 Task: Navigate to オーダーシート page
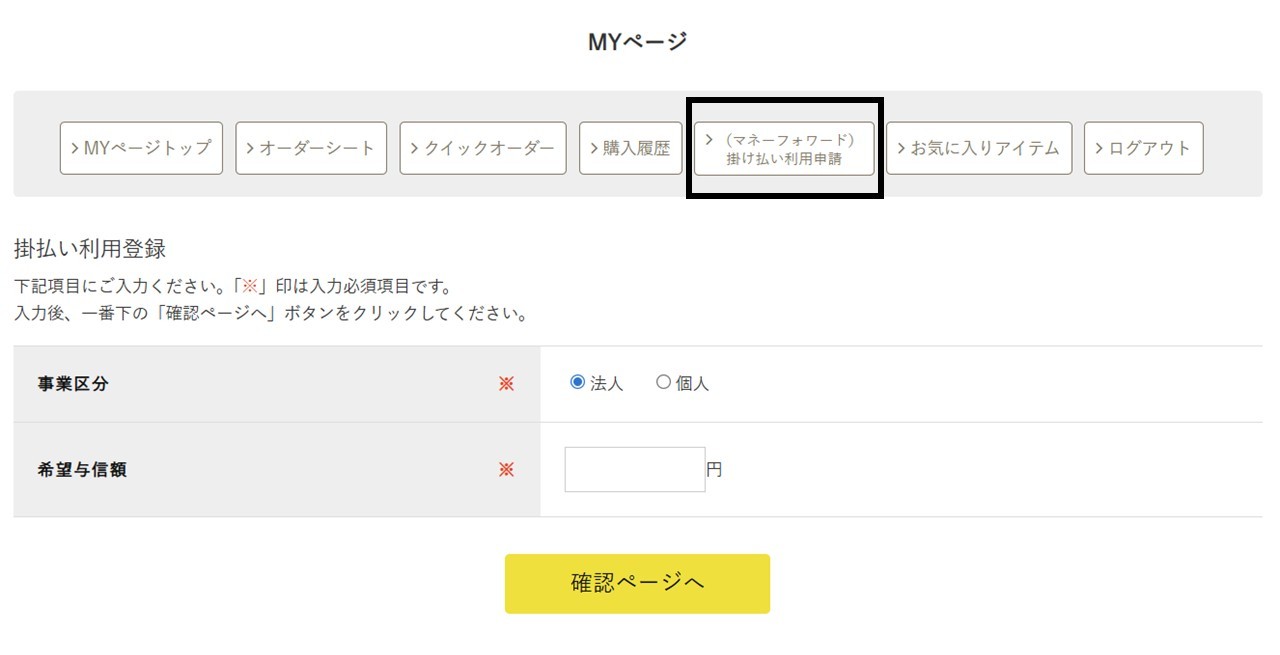[x=310, y=147]
